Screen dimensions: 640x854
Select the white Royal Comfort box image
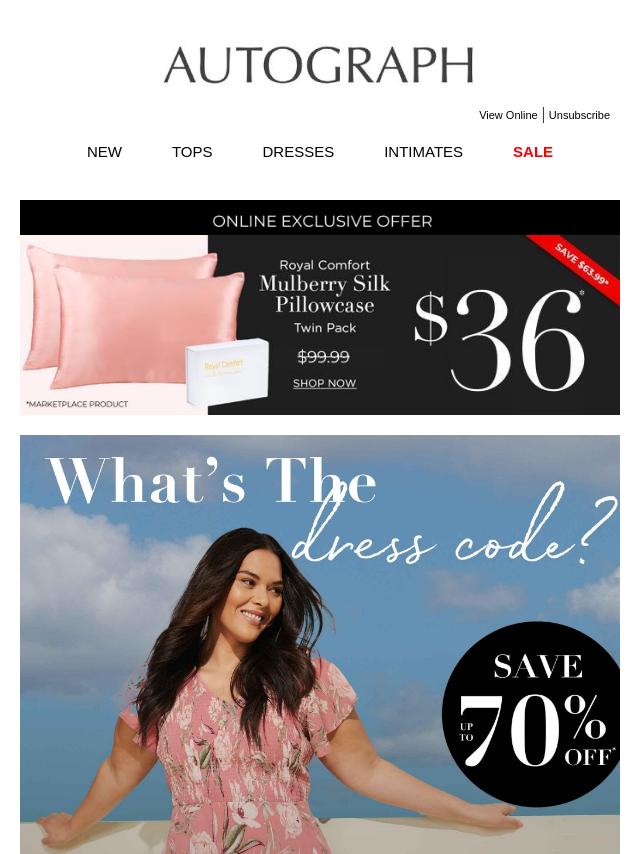[227, 370]
